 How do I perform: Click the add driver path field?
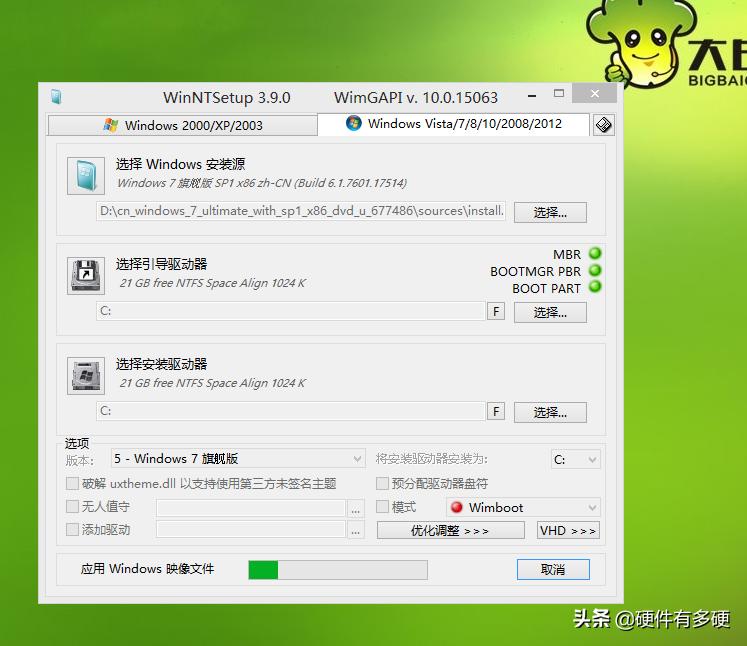click(x=251, y=530)
